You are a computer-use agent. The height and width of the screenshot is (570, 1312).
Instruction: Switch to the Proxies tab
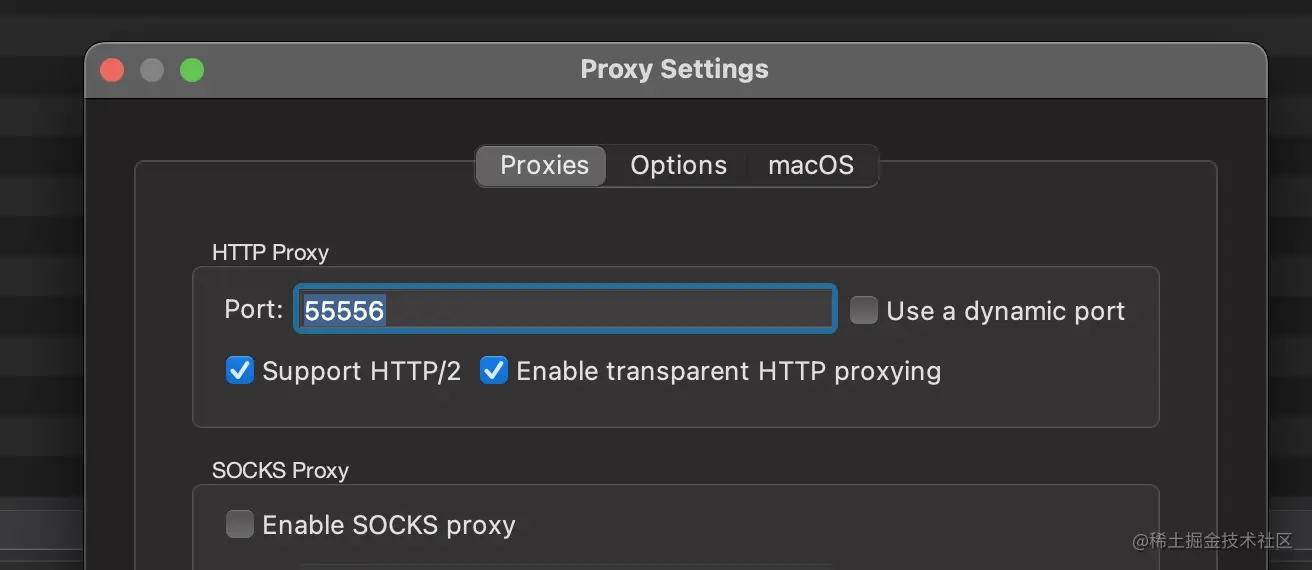544,166
